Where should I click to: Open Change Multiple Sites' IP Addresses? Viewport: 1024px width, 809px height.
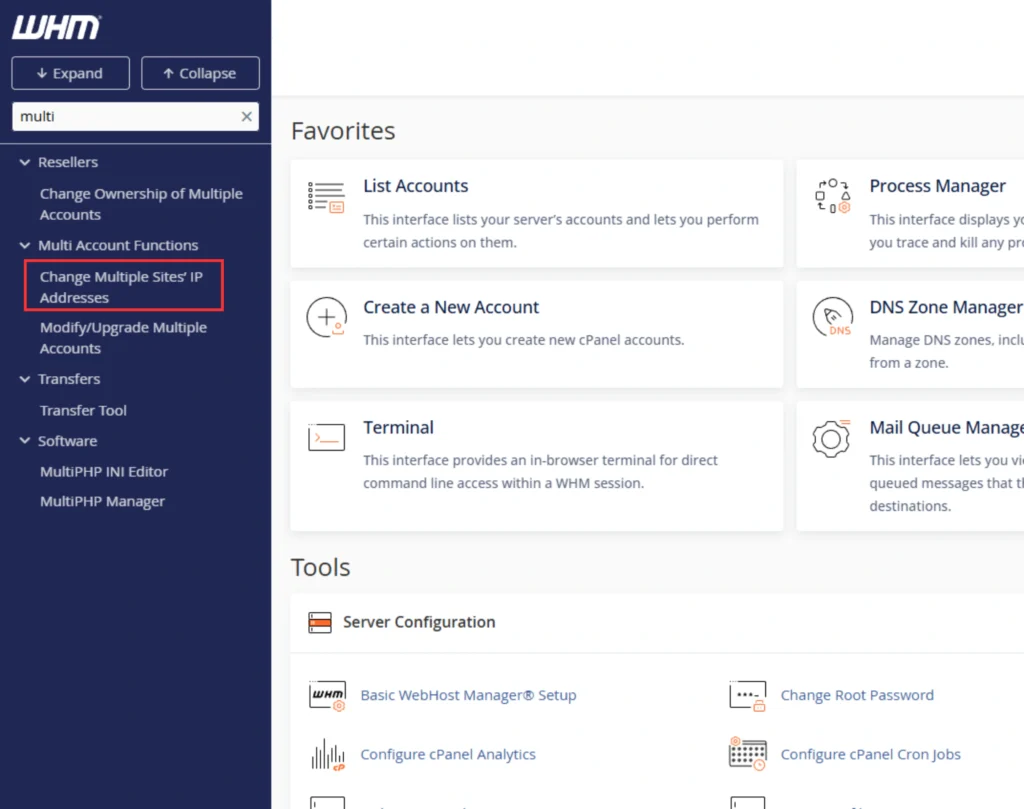pos(121,287)
